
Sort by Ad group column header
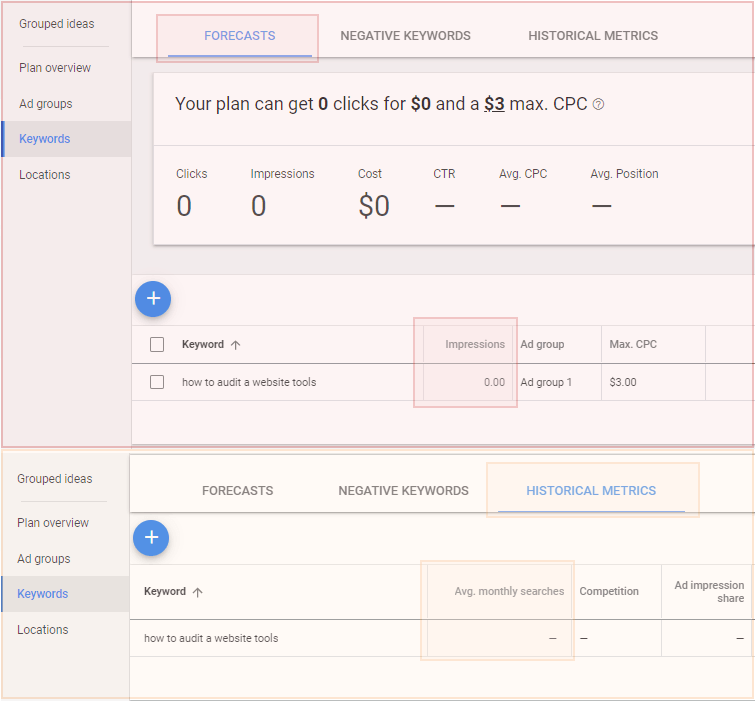tap(542, 344)
